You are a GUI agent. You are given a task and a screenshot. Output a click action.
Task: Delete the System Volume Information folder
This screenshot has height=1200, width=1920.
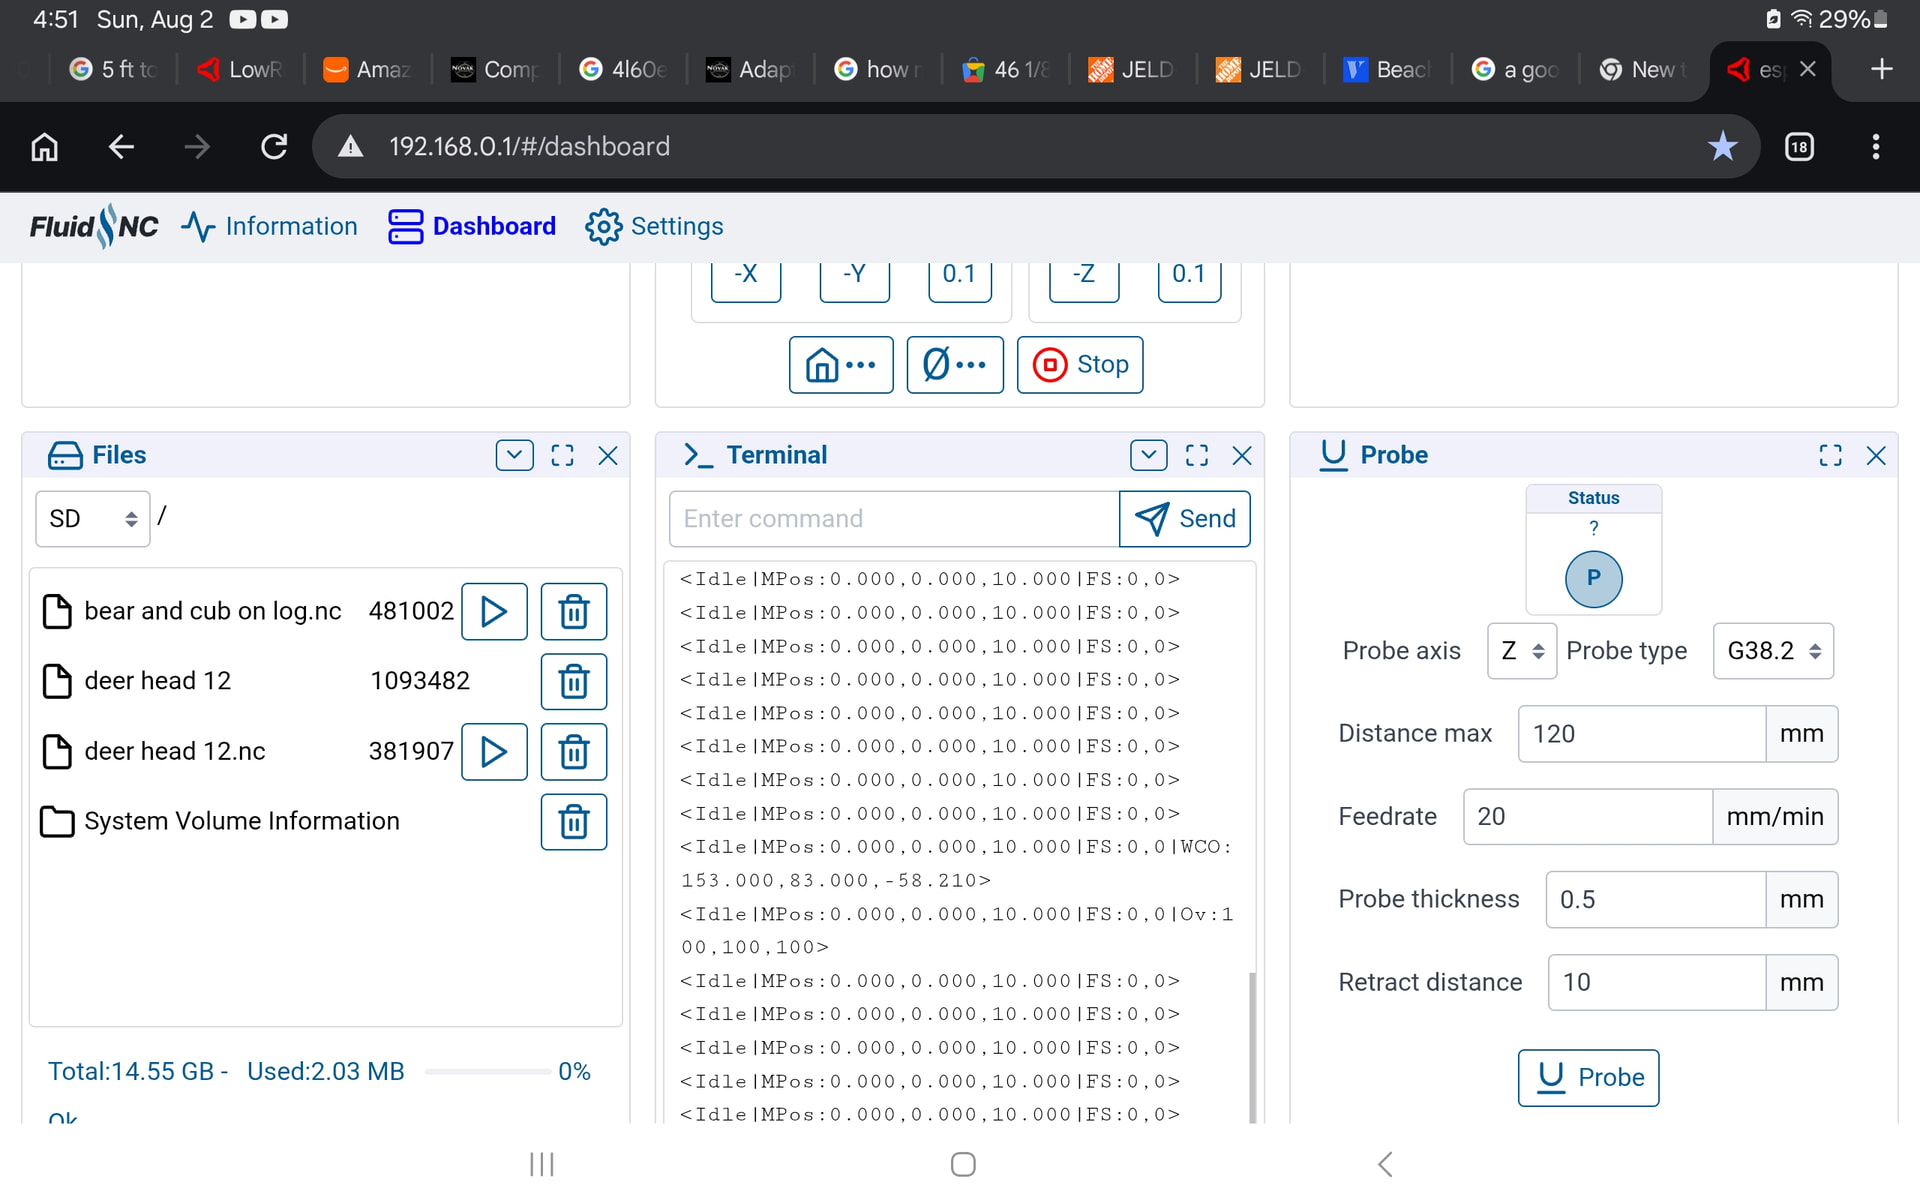click(x=574, y=821)
